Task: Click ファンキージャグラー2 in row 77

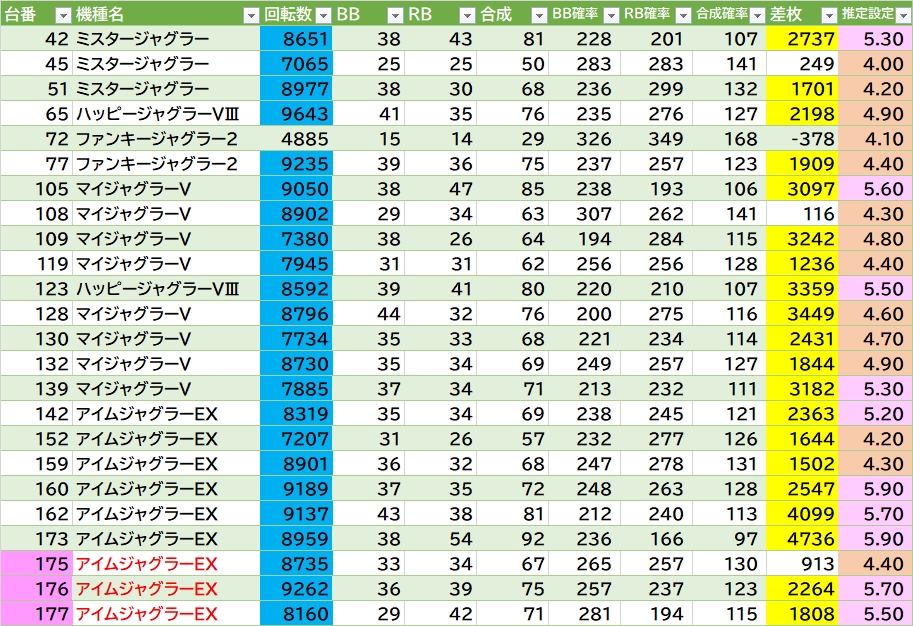Action: [166, 164]
